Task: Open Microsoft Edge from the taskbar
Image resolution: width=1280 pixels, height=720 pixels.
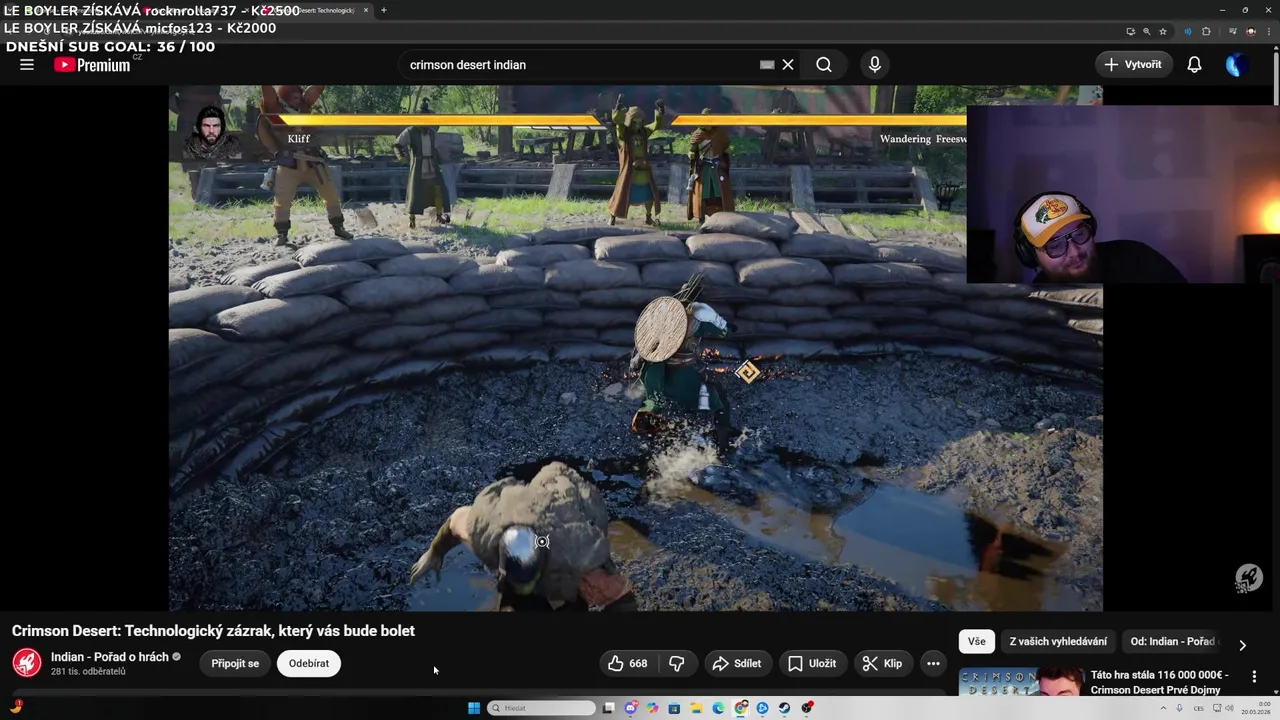Action: (718, 708)
